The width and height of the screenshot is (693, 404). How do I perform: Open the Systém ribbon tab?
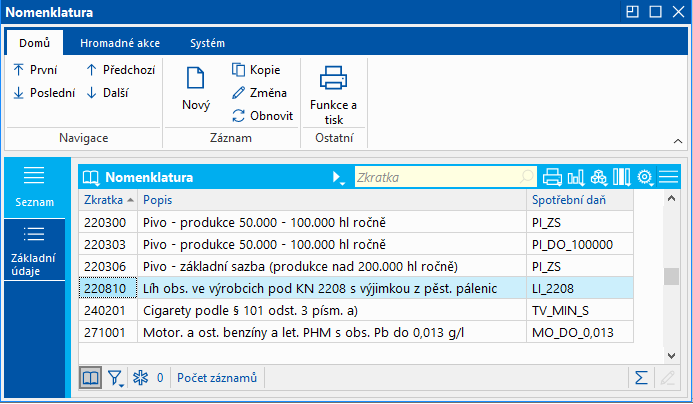pyautogui.click(x=207, y=43)
